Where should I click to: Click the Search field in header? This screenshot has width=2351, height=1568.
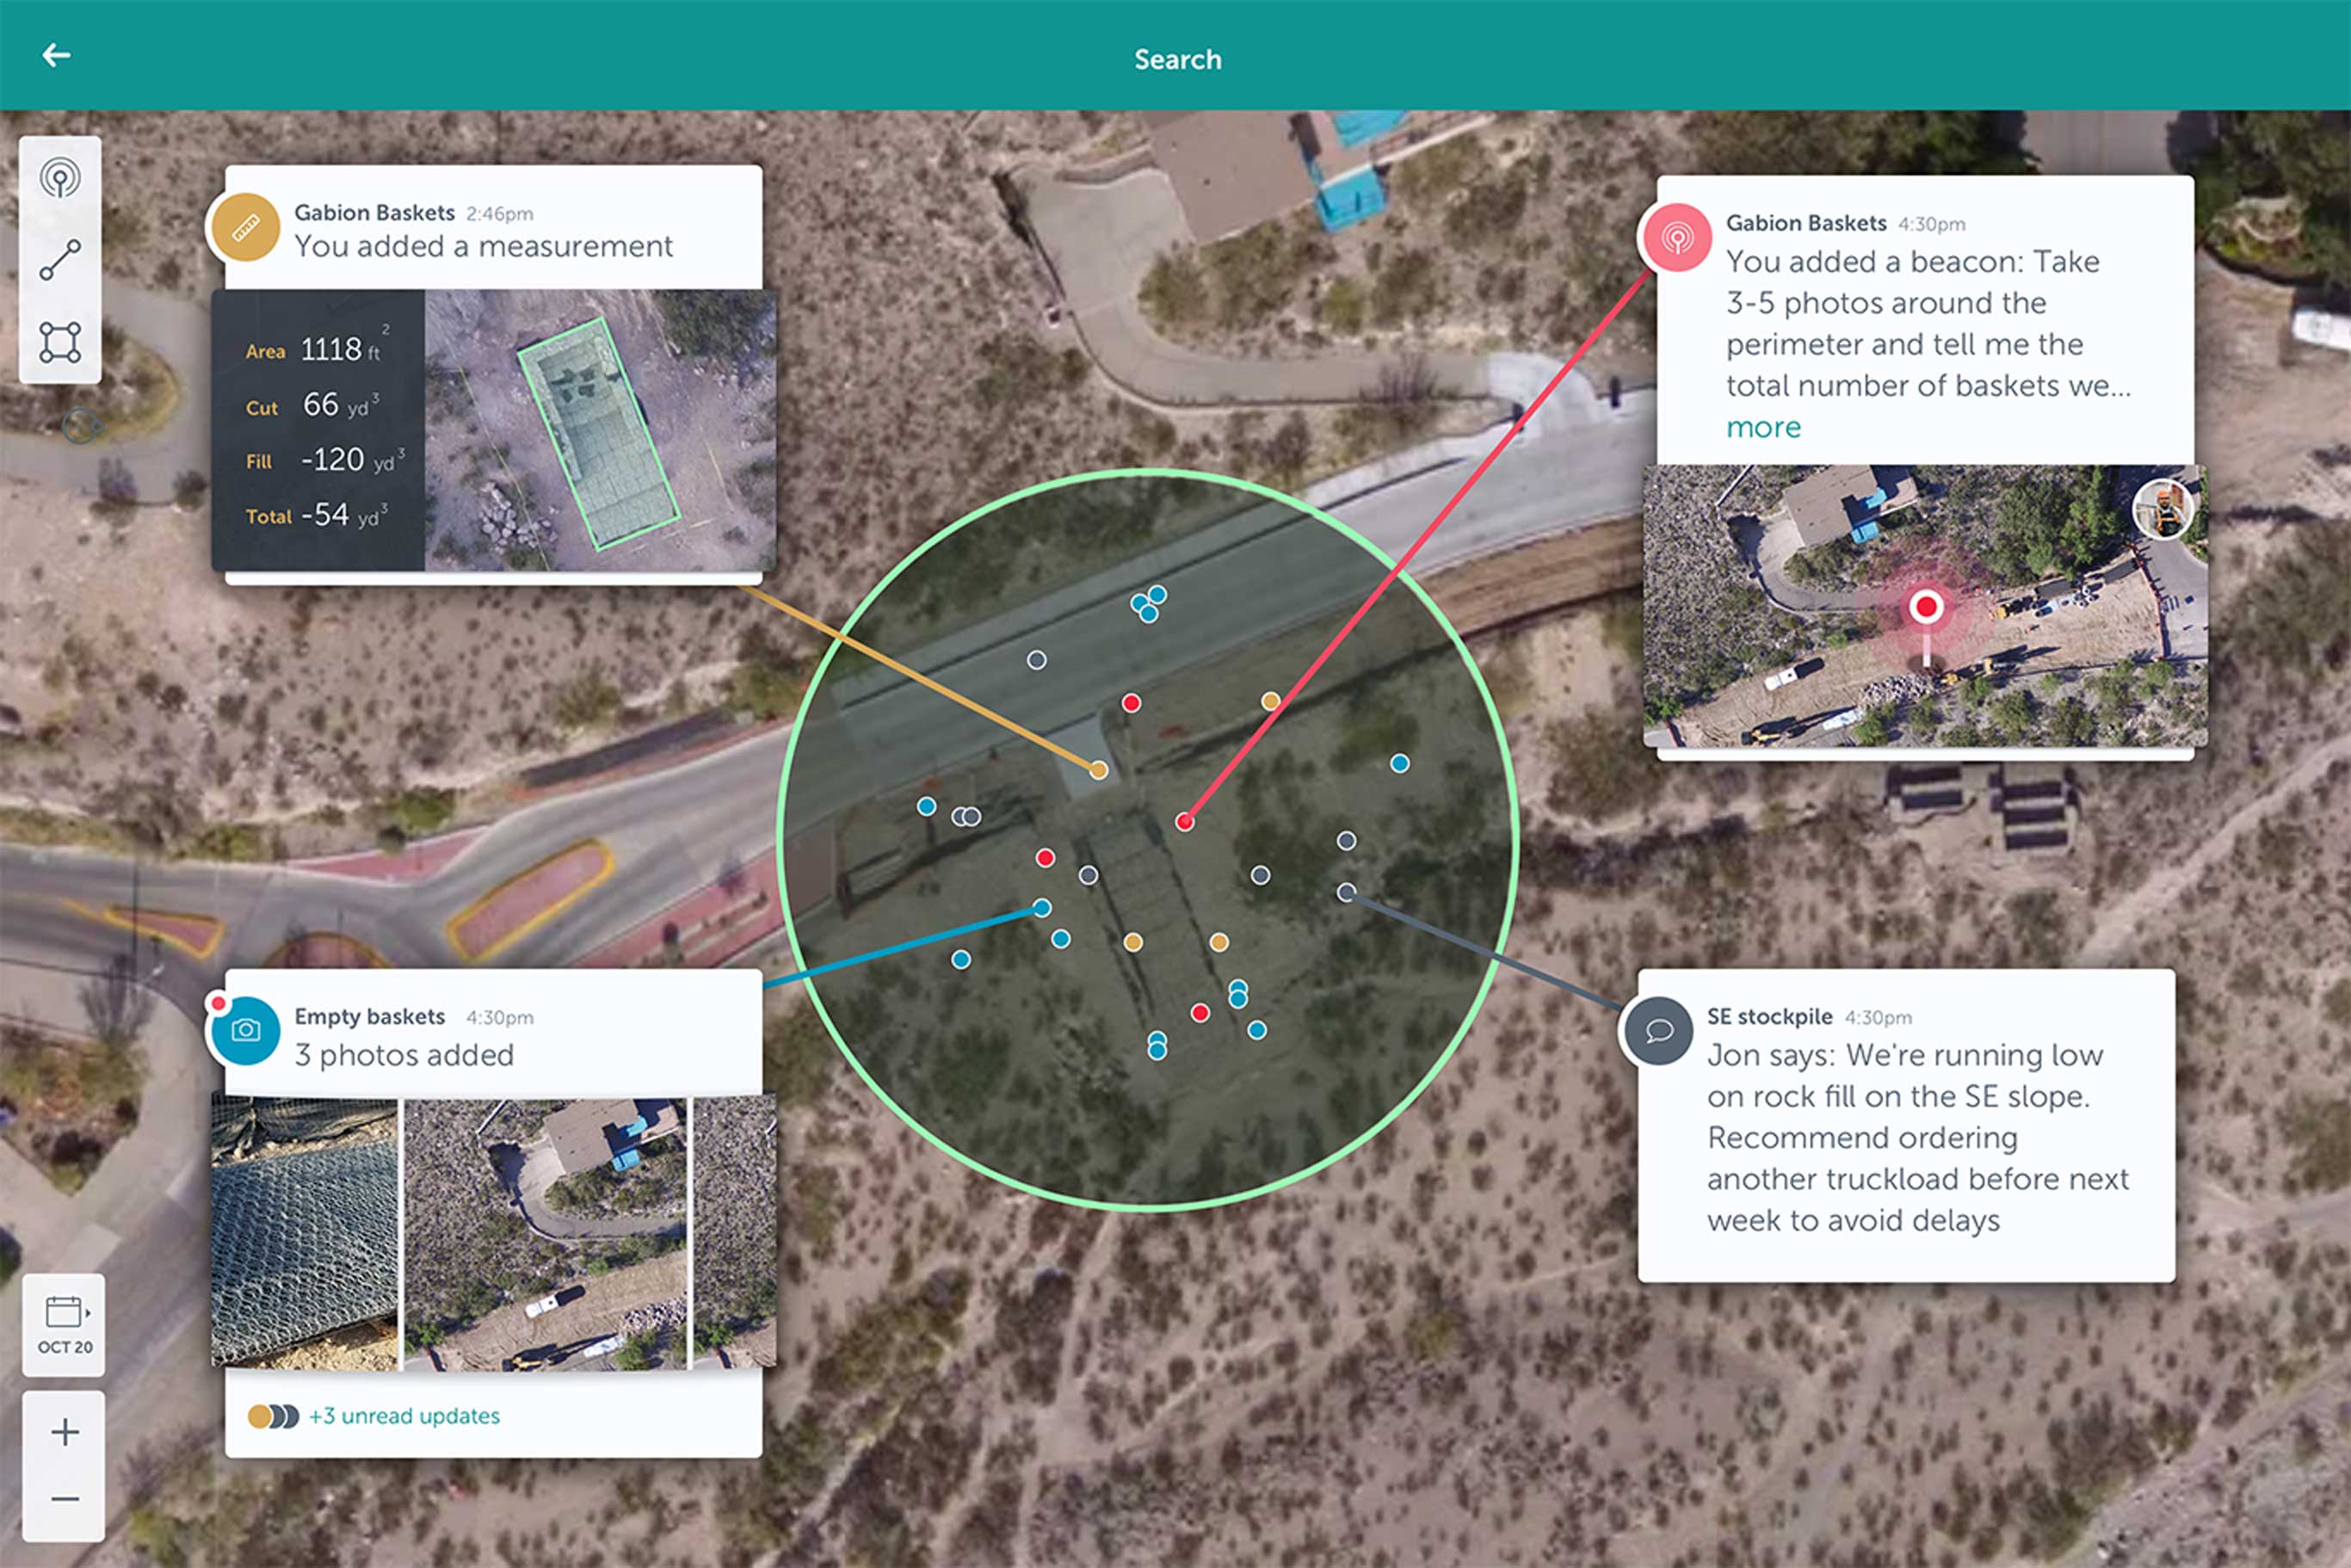click(1176, 60)
